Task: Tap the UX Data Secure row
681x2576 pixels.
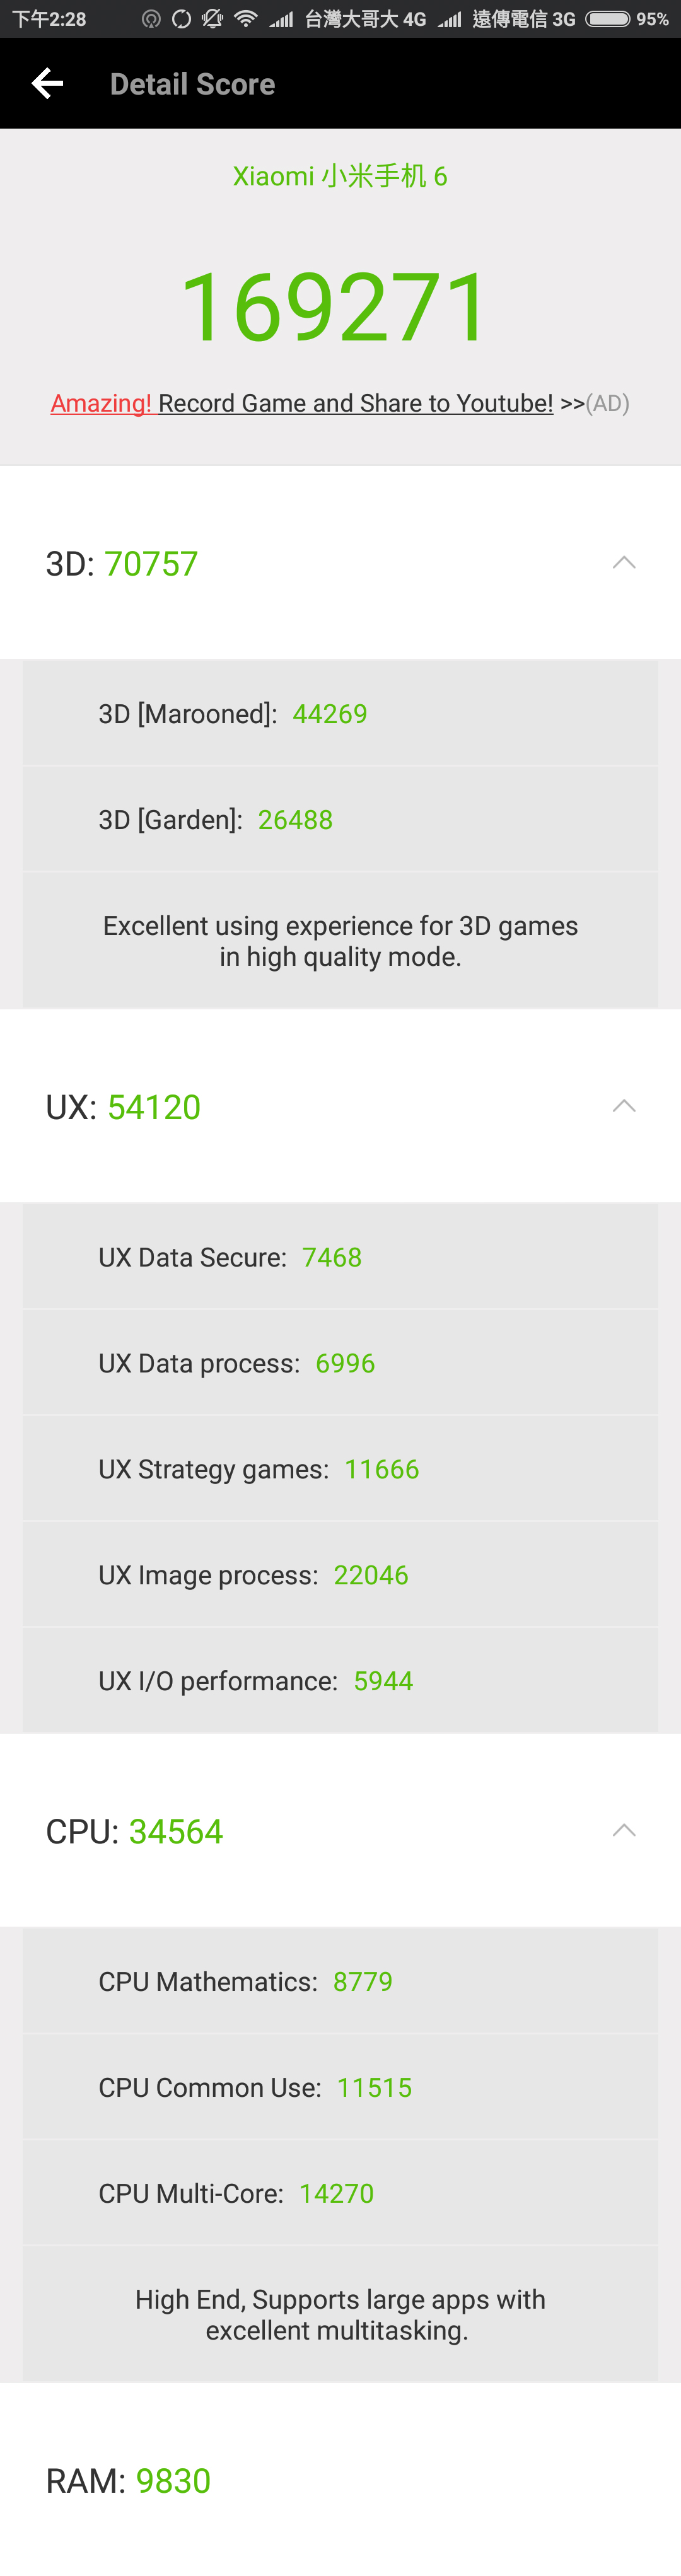Action: pyautogui.click(x=340, y=1257)
